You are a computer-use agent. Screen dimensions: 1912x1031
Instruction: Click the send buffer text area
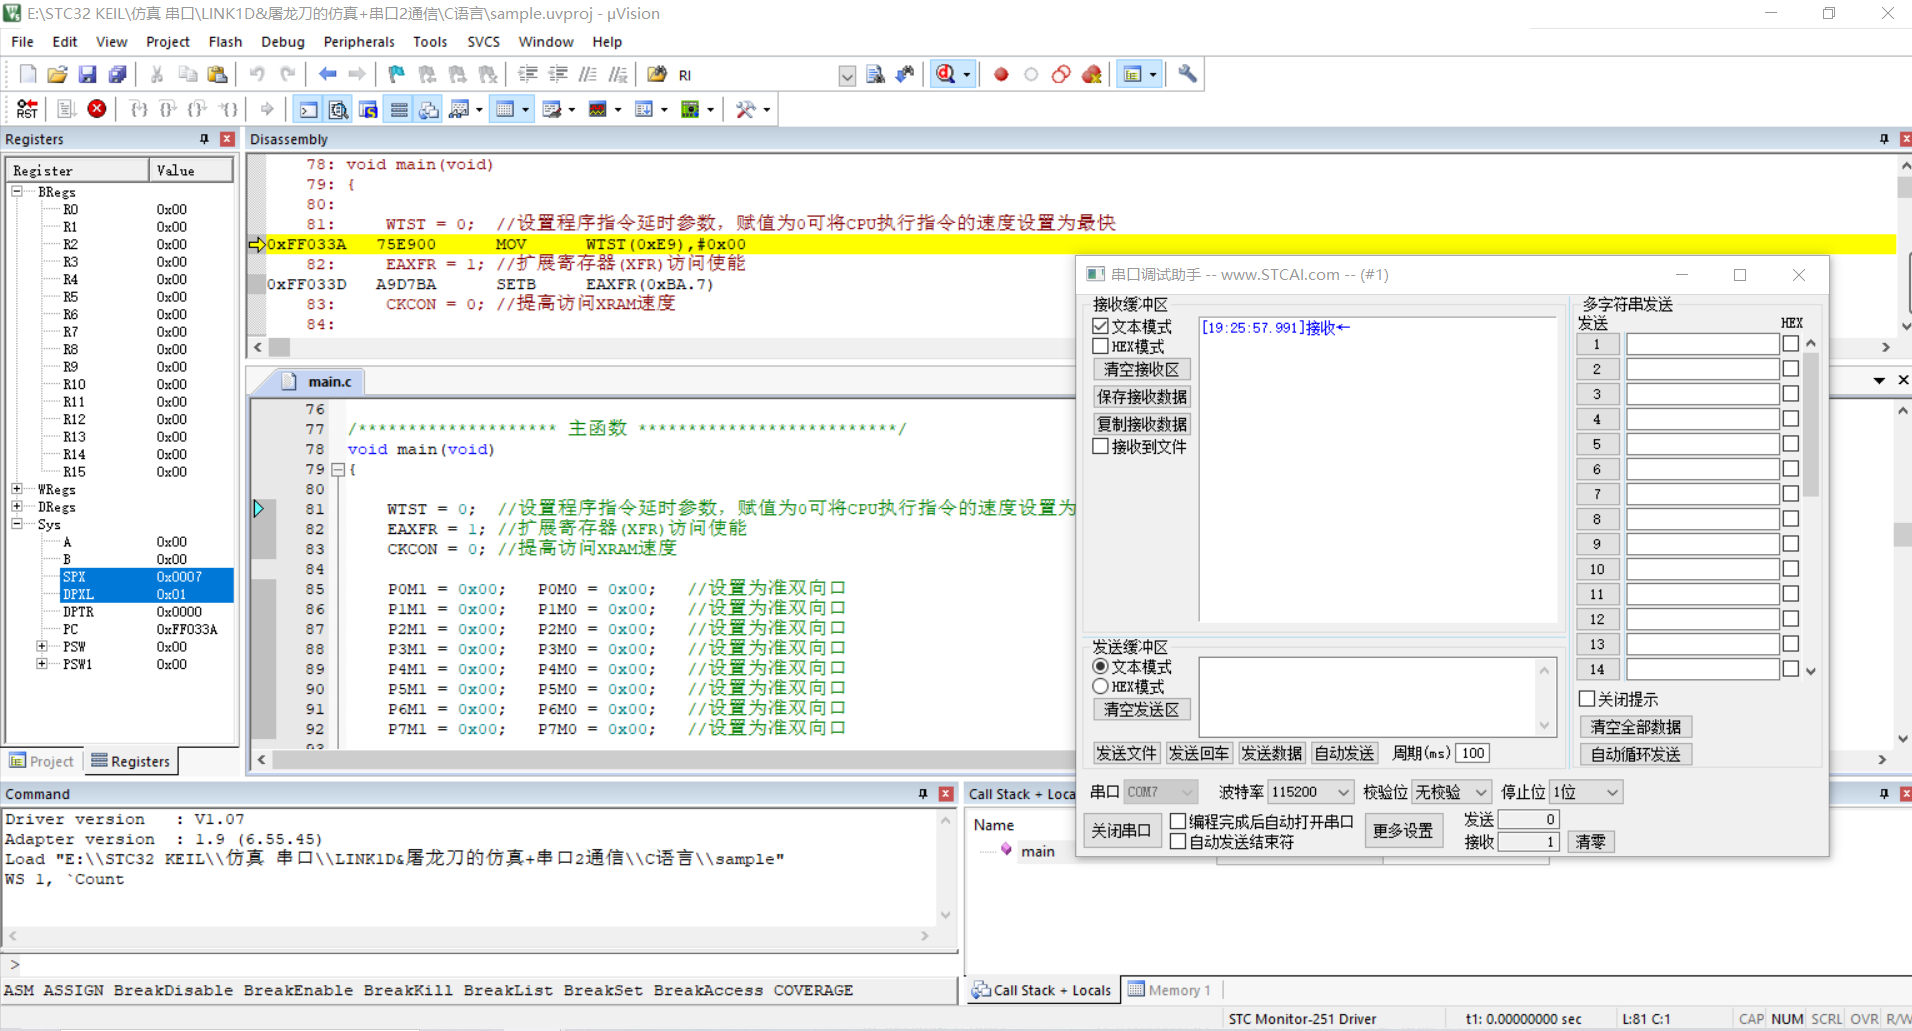(1377, 696)
